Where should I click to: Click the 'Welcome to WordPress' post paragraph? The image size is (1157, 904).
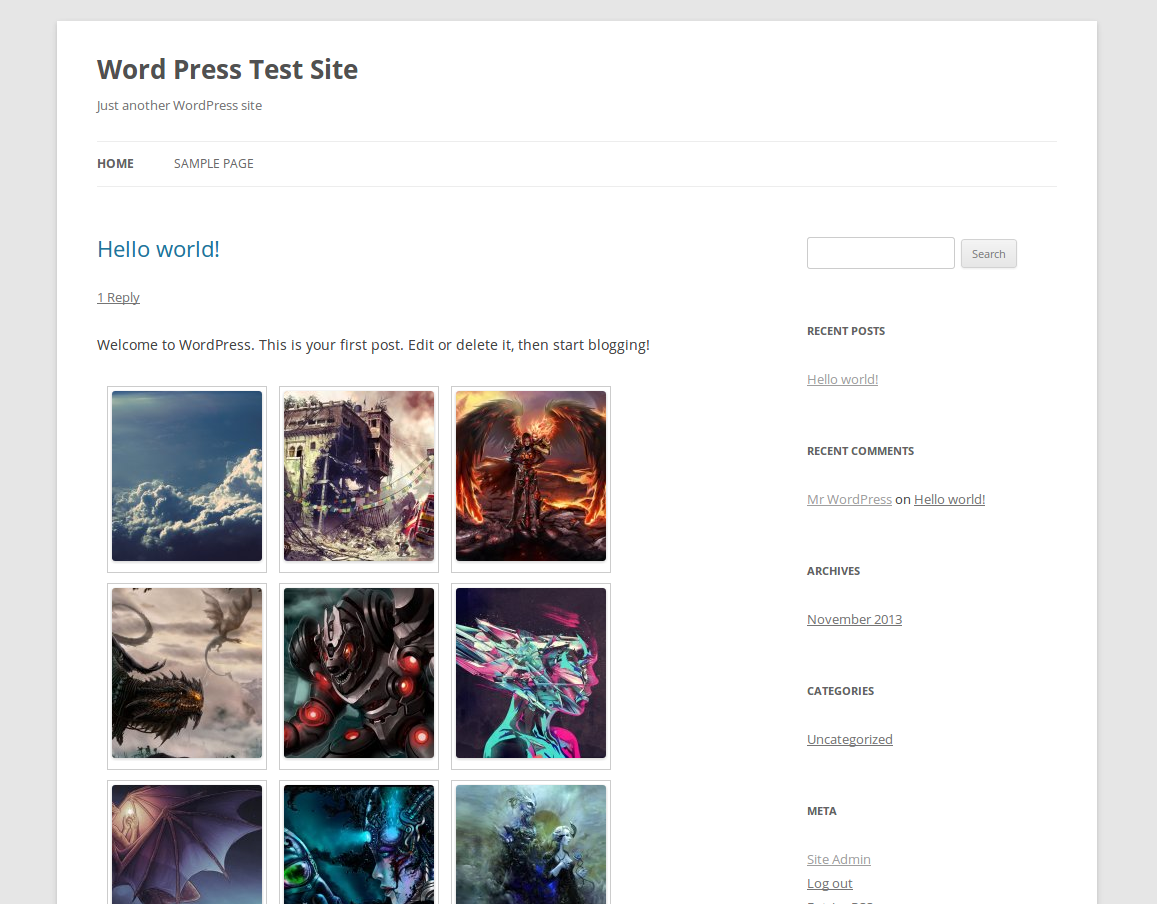point(373,345)
